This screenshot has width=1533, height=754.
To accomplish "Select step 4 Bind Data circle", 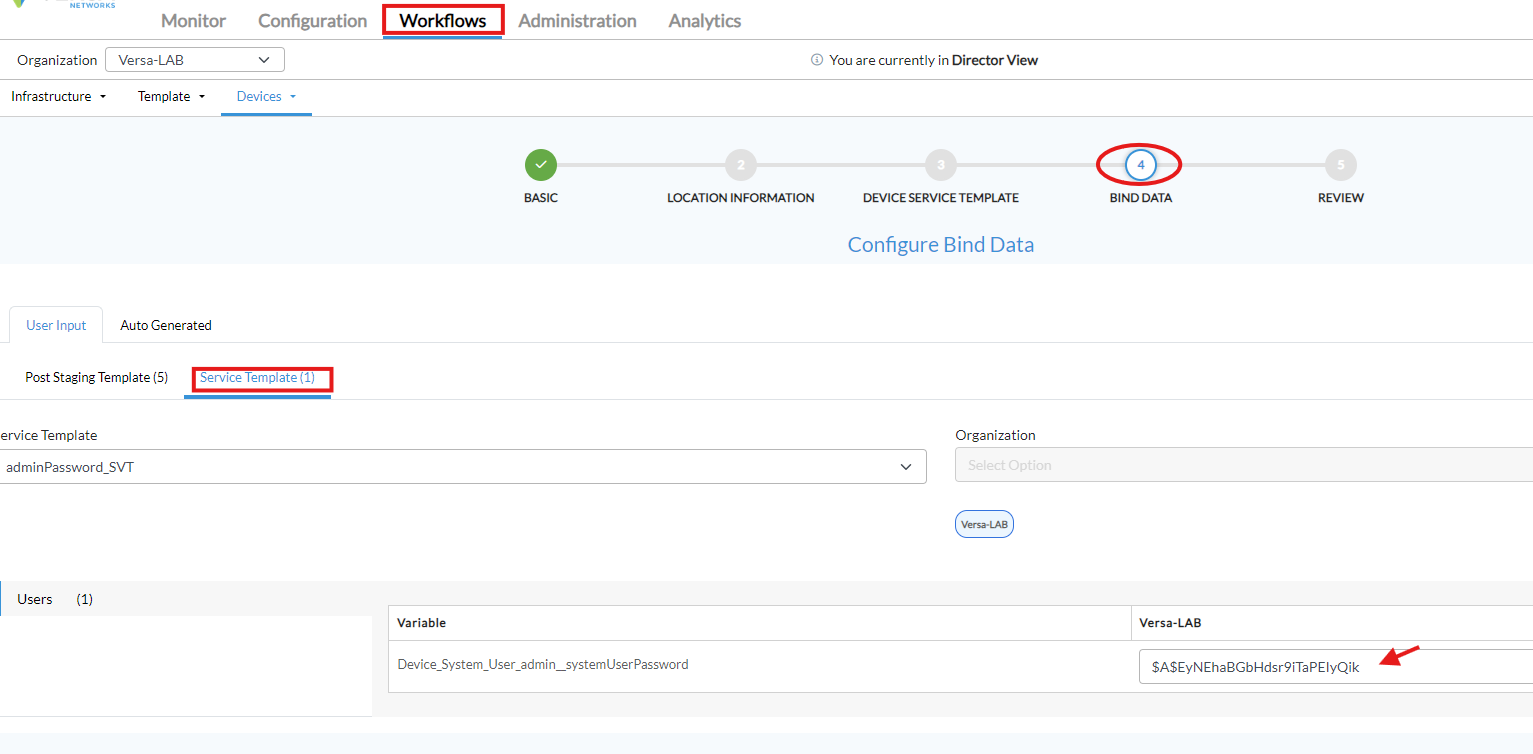I will (1141, 165).
